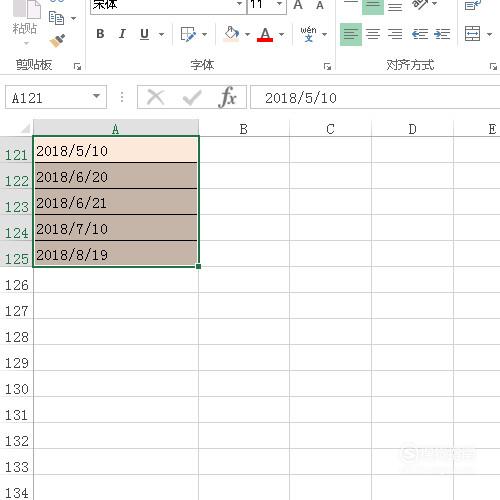Open underline style dropdown arrow
Viewport: 500px width, 500px height.
(x=161, y=34)
